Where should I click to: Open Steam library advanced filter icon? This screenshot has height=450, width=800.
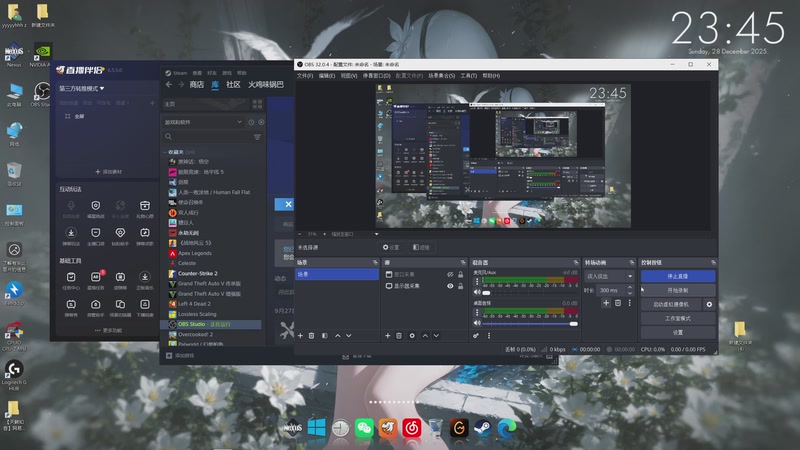(257, 137)
